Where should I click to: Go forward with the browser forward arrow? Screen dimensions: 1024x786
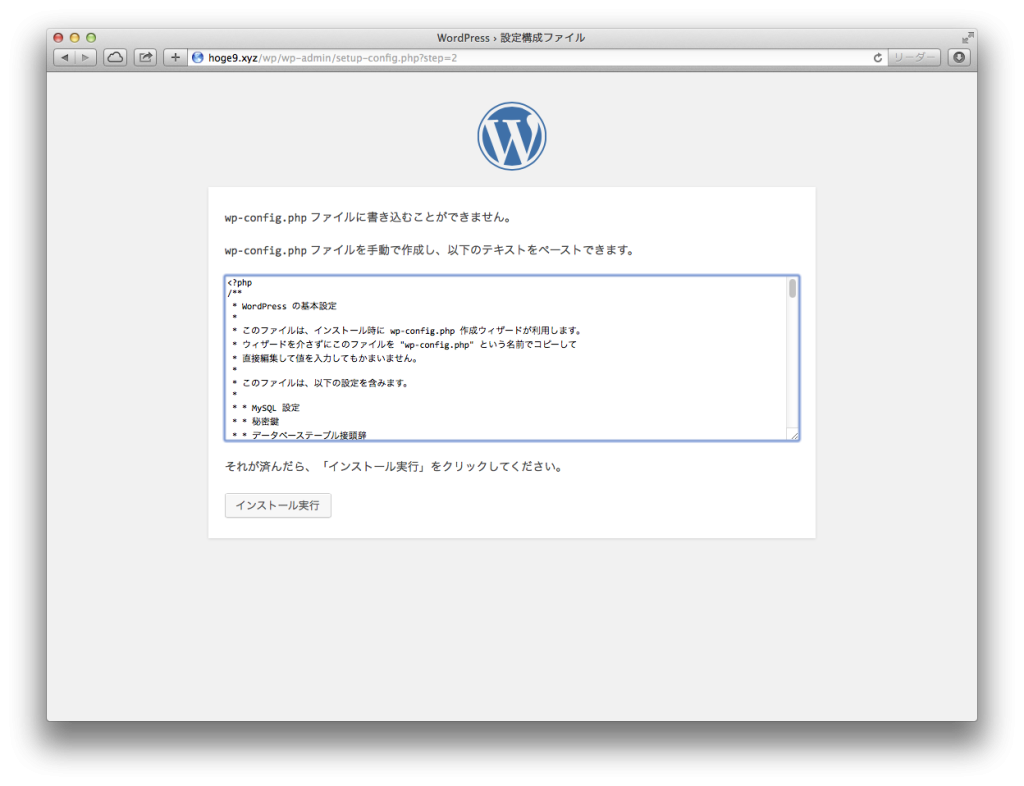tap(86, 57)
